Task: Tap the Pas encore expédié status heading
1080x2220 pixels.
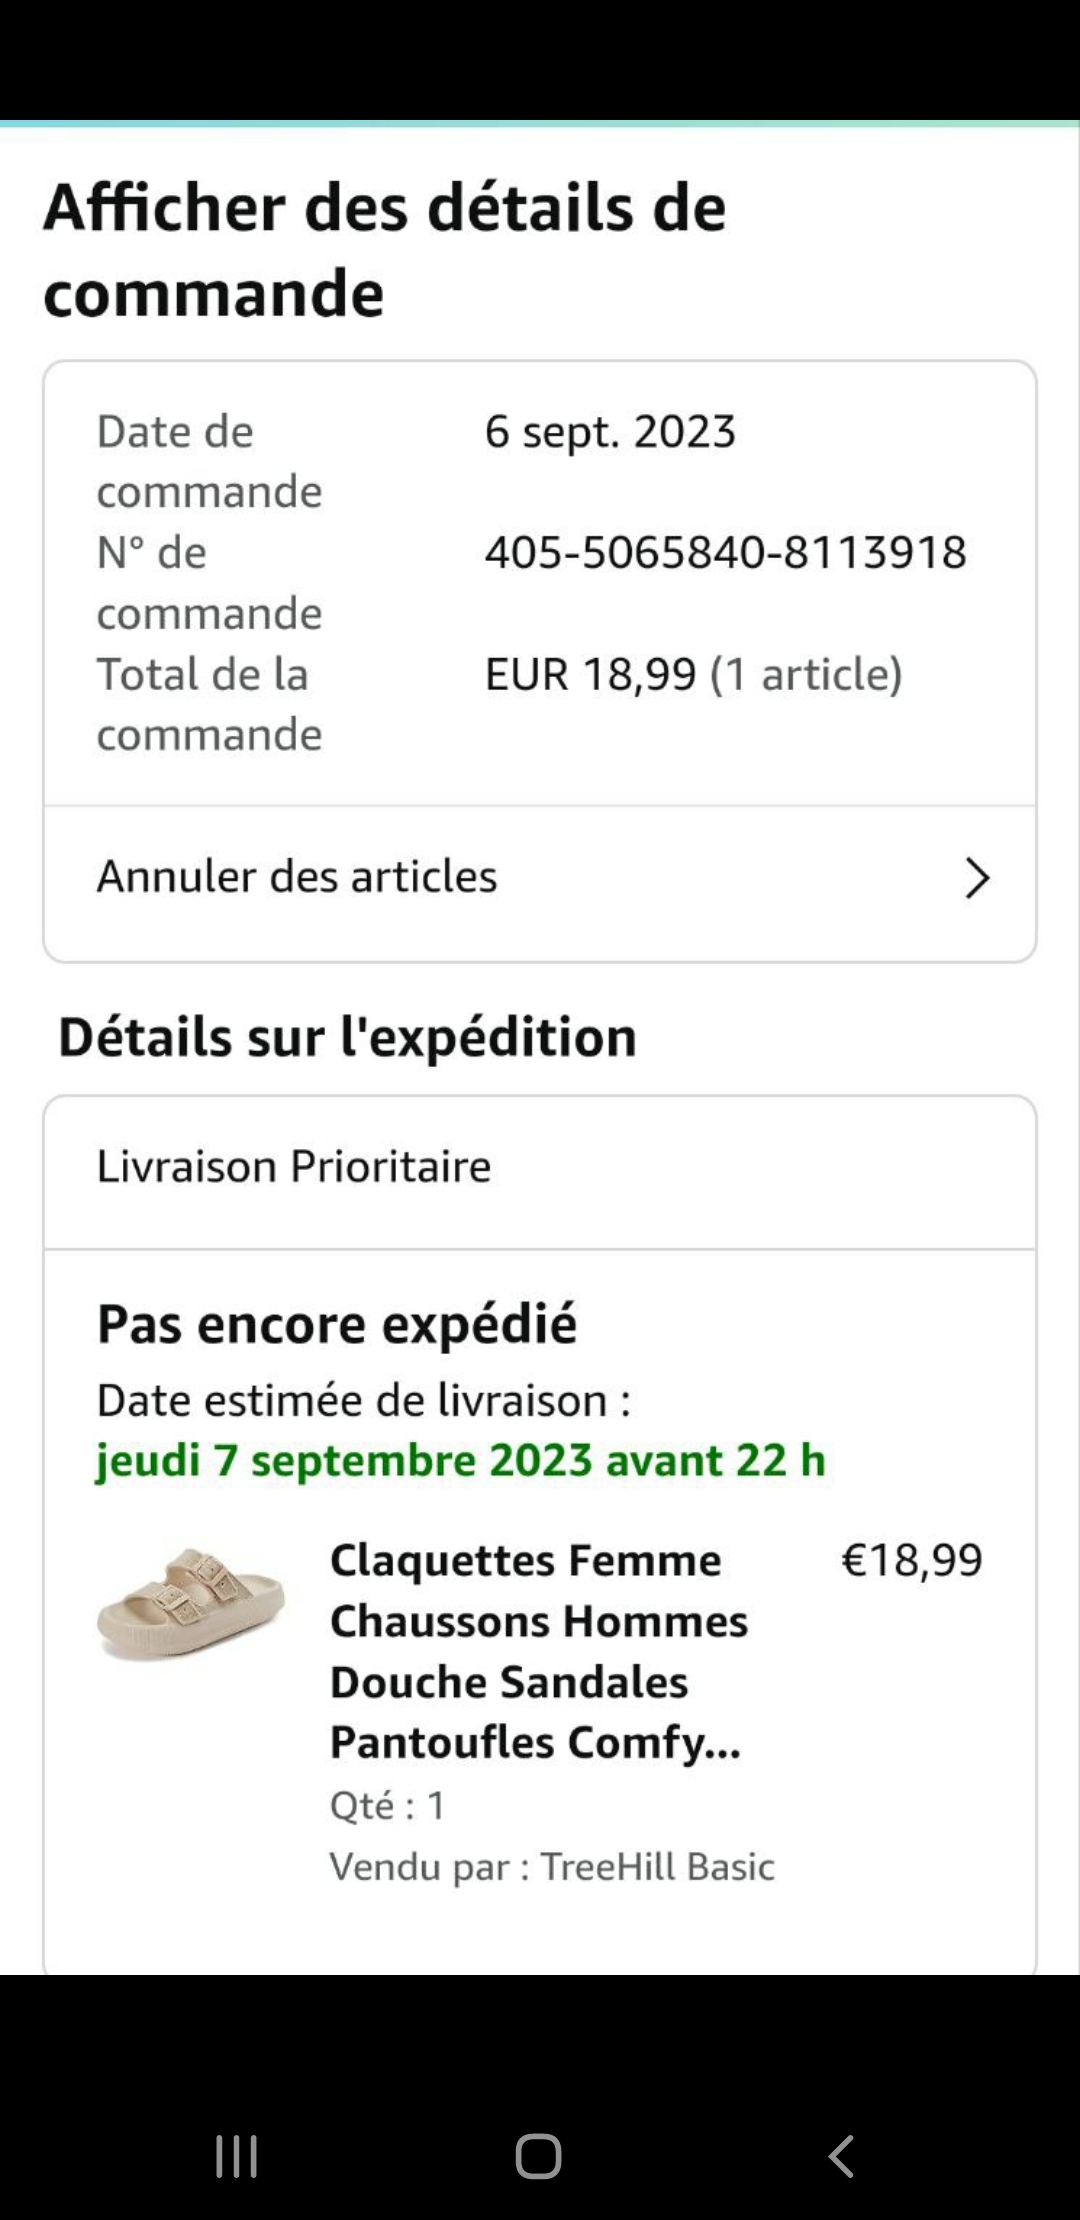Action: tap(337, 1325)
